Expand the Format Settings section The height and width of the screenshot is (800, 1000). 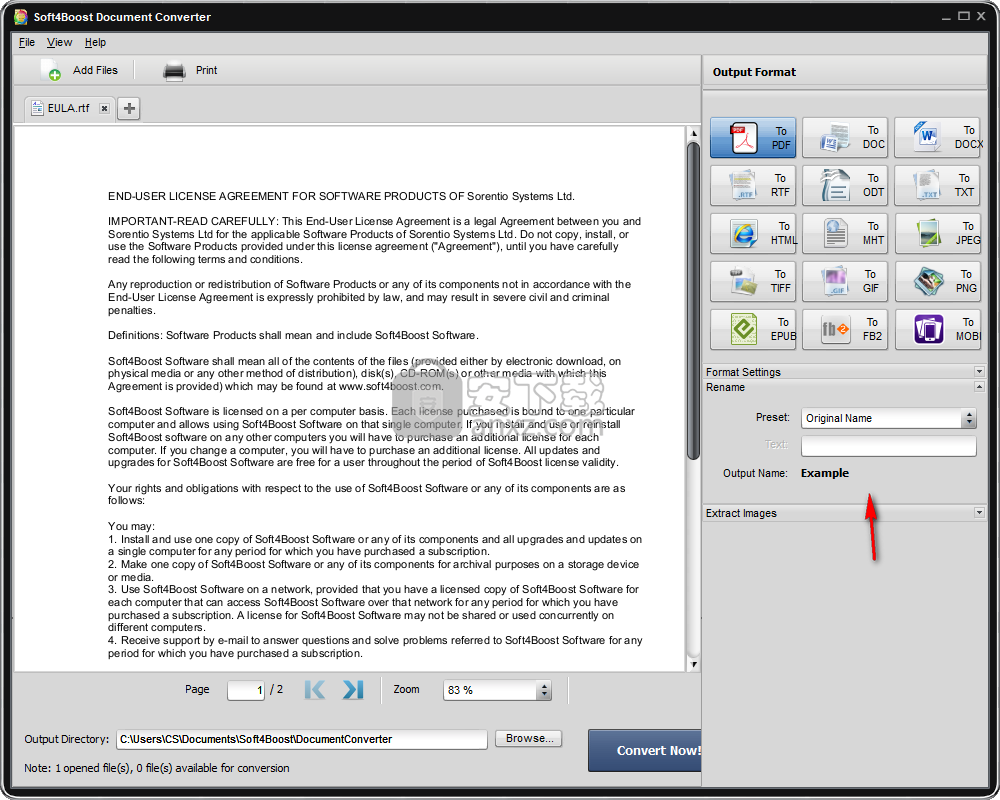(x=979, y=371)
